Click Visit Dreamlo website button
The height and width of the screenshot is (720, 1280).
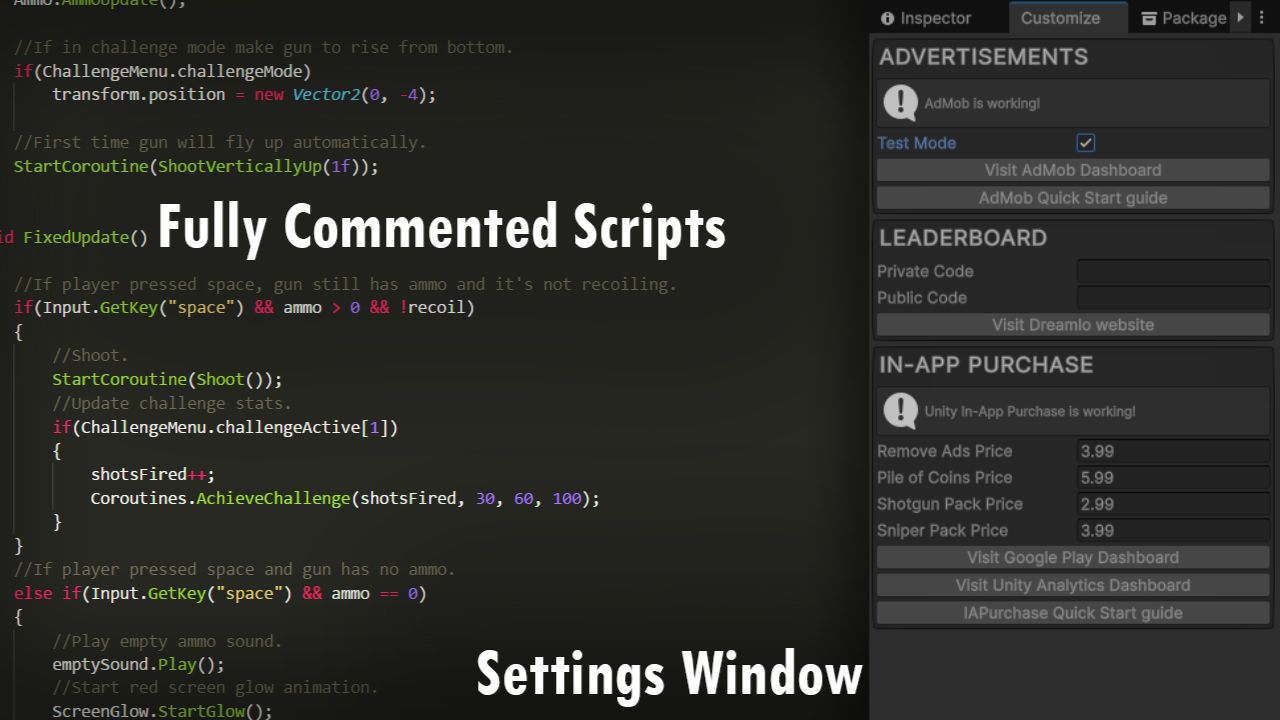click(1072, 325)
